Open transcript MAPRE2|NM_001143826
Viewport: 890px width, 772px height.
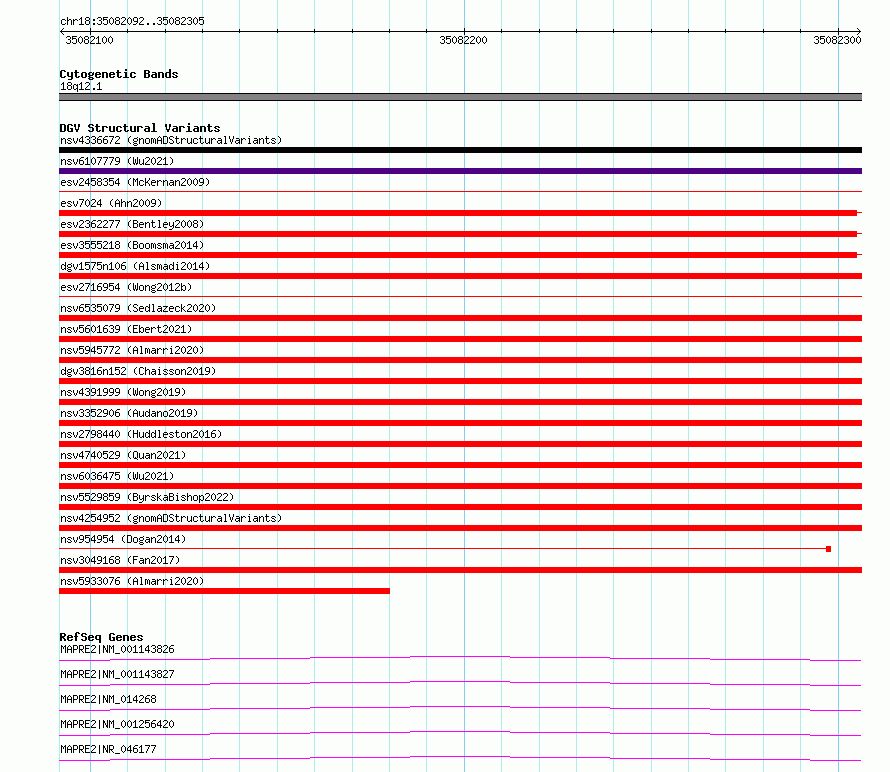117,649
